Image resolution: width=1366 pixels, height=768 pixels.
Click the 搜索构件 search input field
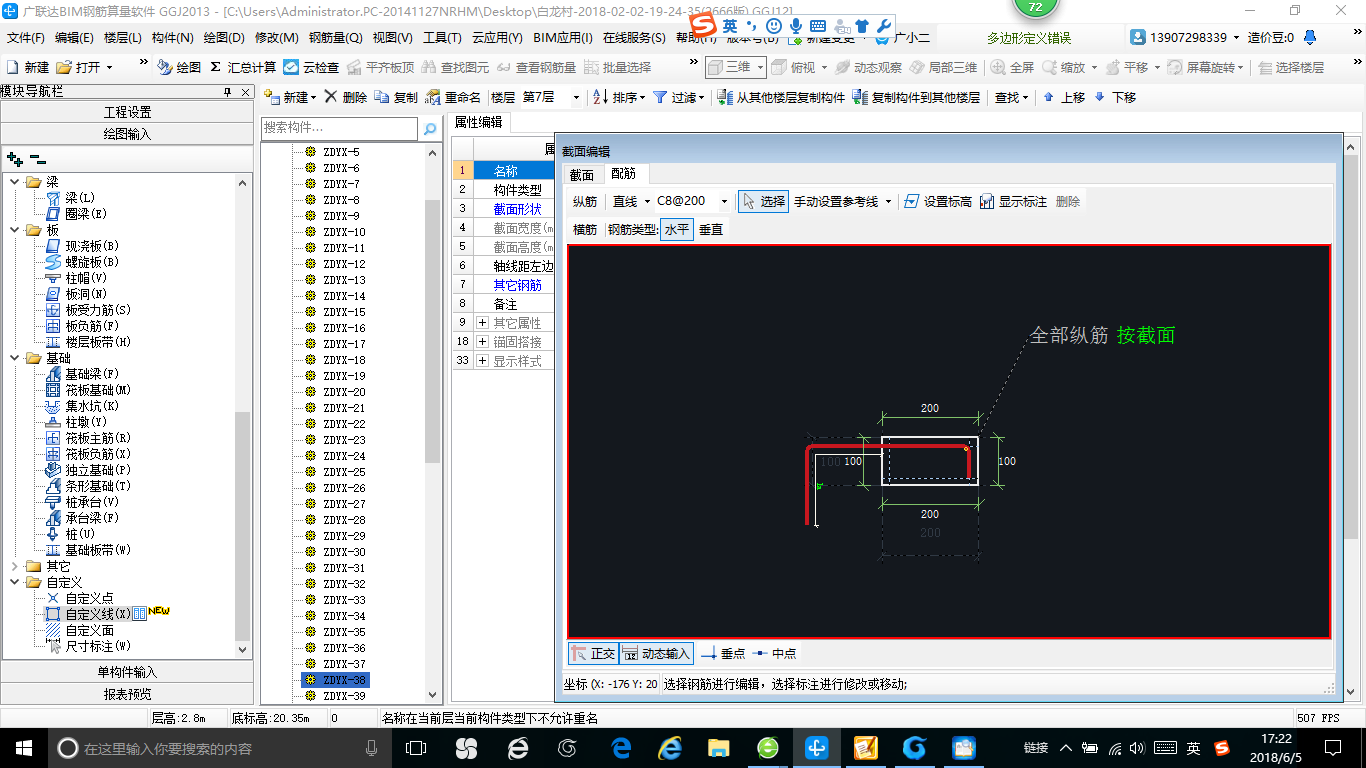(x=340, y=129)
